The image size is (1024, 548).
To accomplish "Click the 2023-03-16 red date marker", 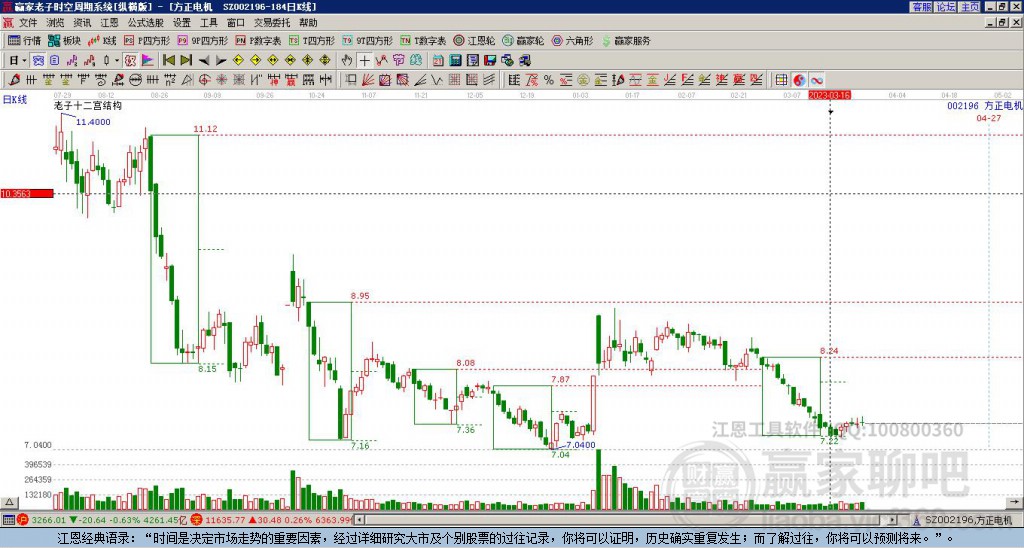I will click(x=829, y=95).
